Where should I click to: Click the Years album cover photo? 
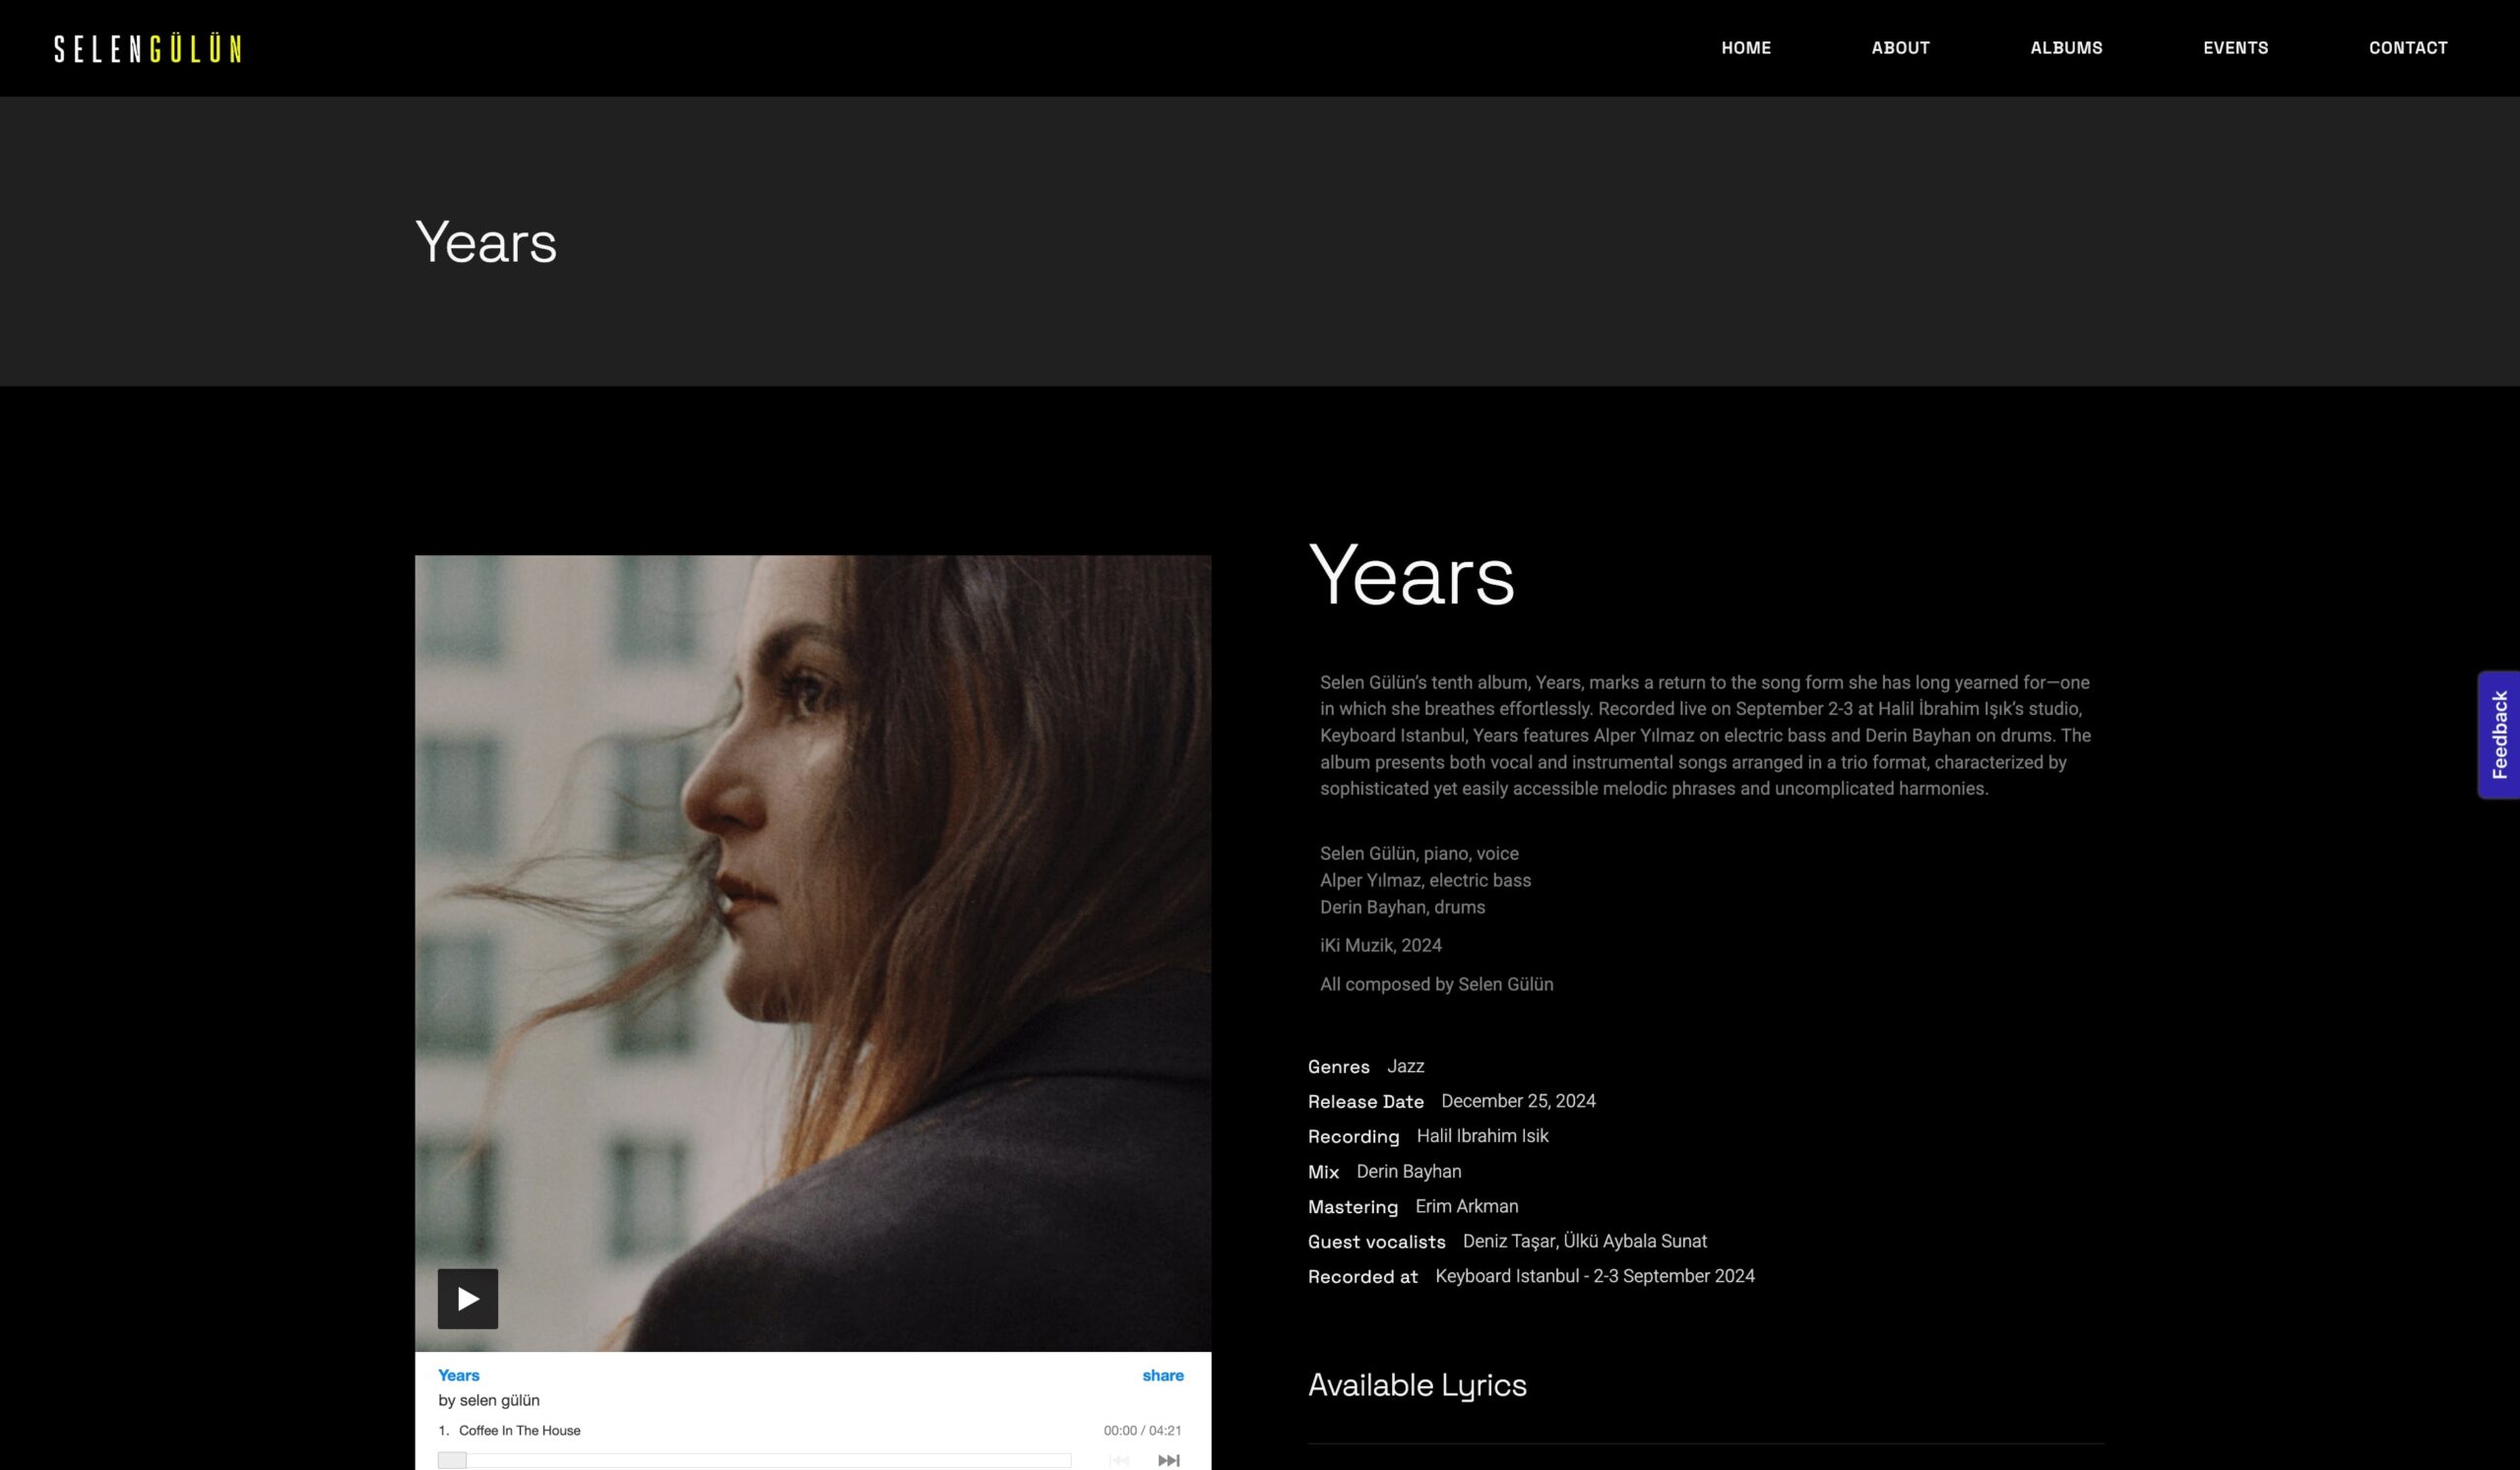tap(813, 953)
